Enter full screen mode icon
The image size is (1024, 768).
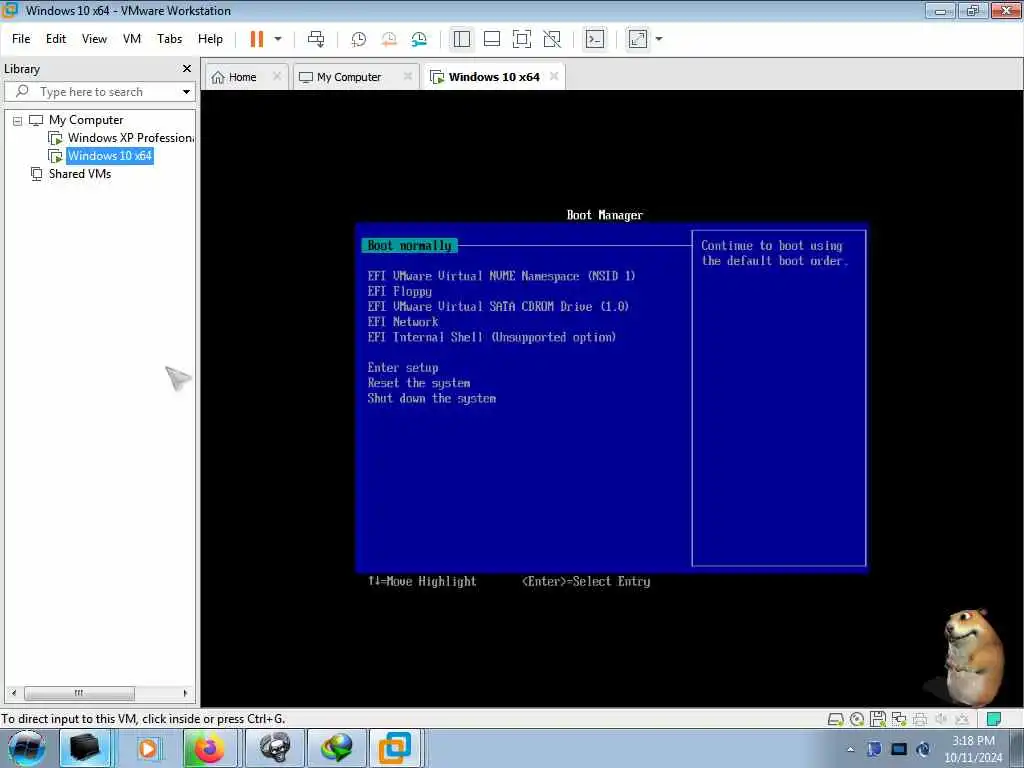pyautogui.click(x=522, y=39)
